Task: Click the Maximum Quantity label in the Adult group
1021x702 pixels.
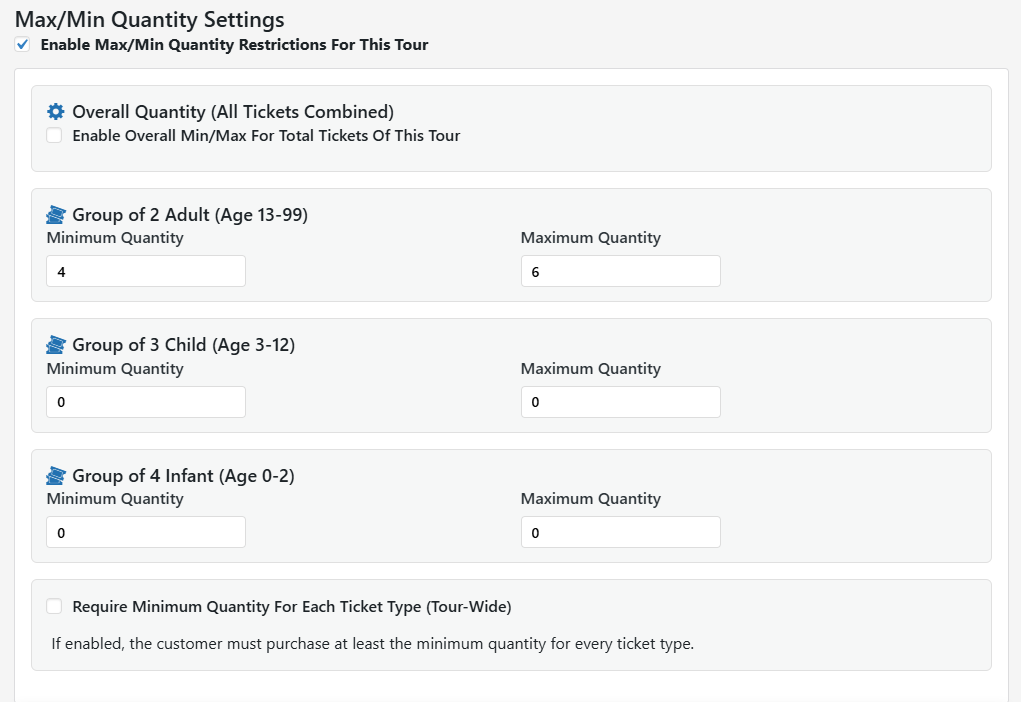Action: click(591, 238)
